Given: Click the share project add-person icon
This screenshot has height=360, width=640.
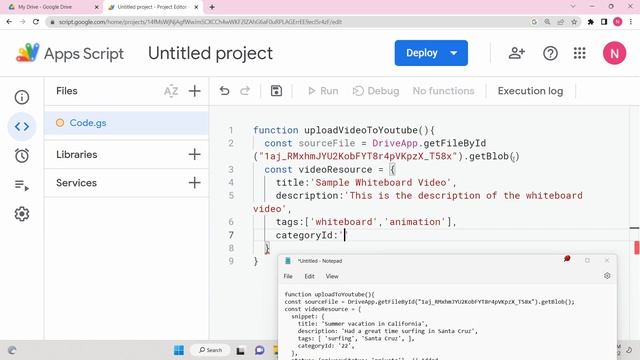Looking at the screenshot, I should 516,53.
